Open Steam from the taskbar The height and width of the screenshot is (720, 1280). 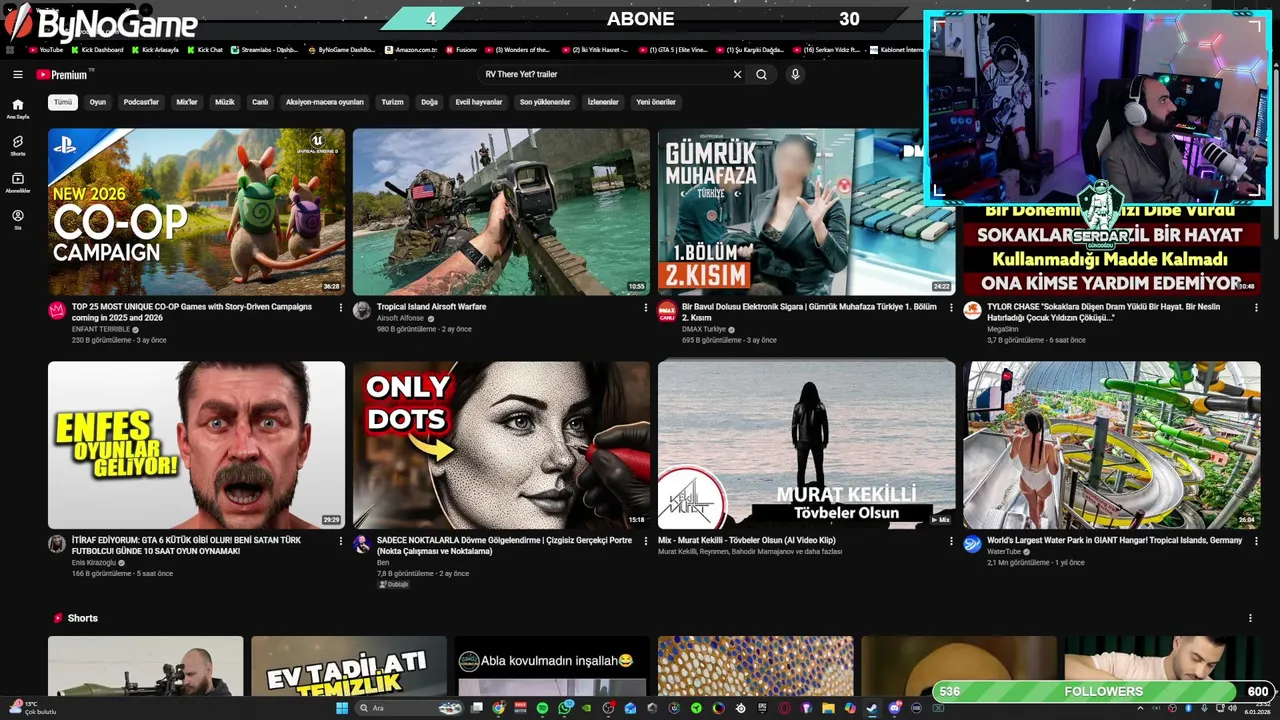tap(872, 708)
